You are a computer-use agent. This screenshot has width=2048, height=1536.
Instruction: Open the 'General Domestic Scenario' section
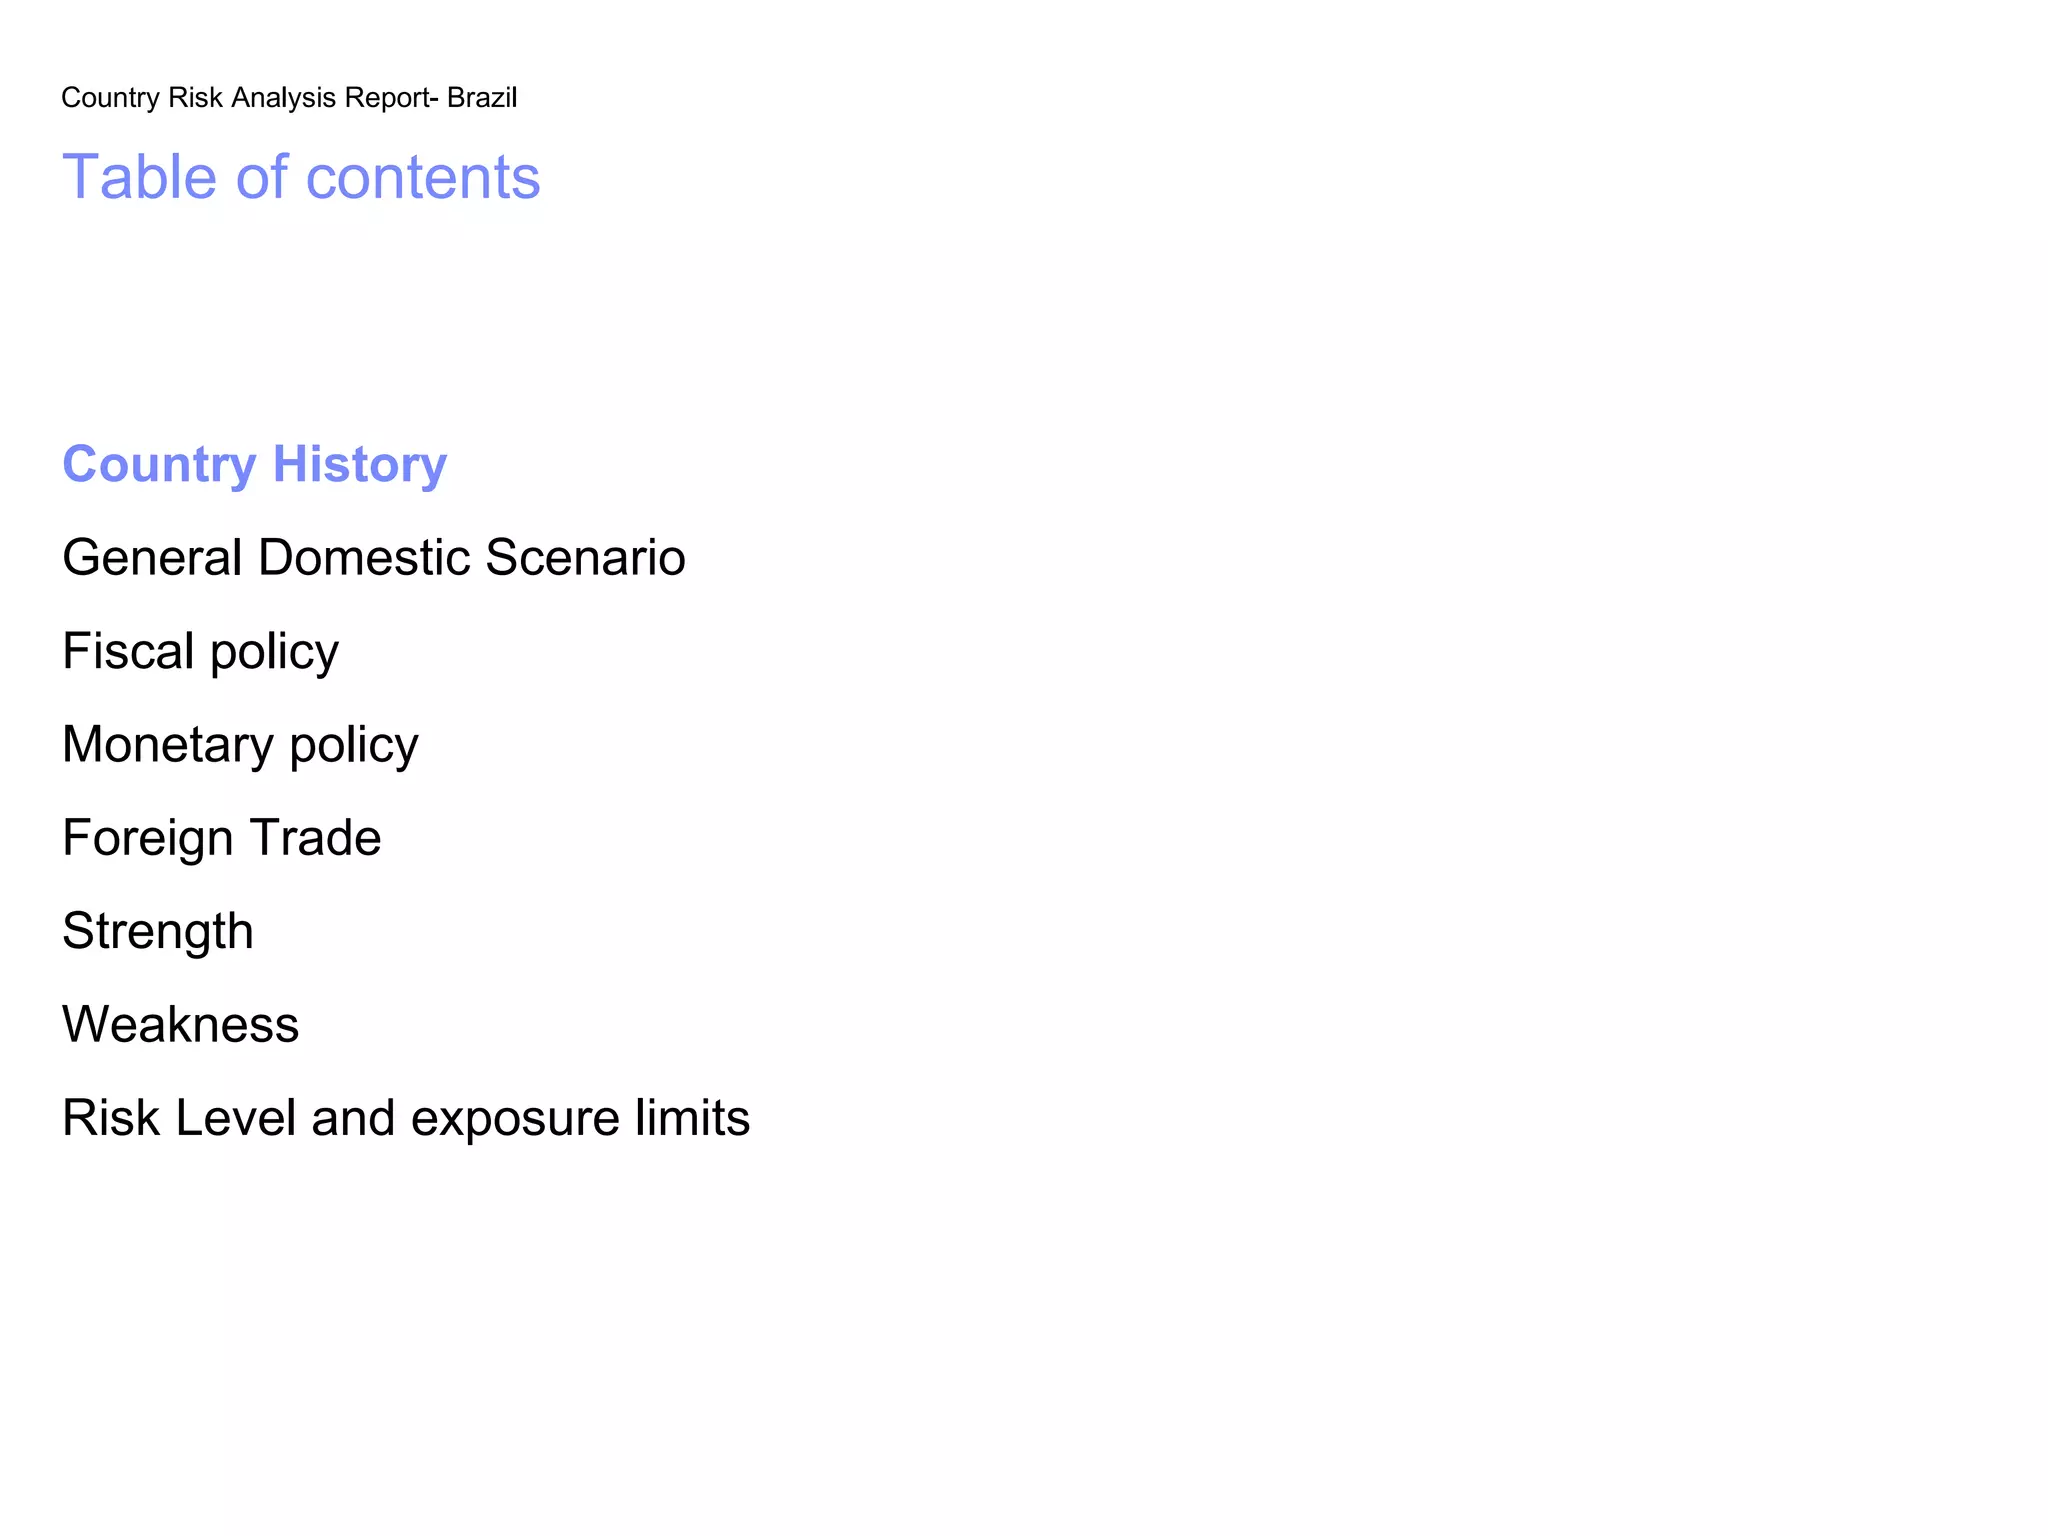(373, 558)
